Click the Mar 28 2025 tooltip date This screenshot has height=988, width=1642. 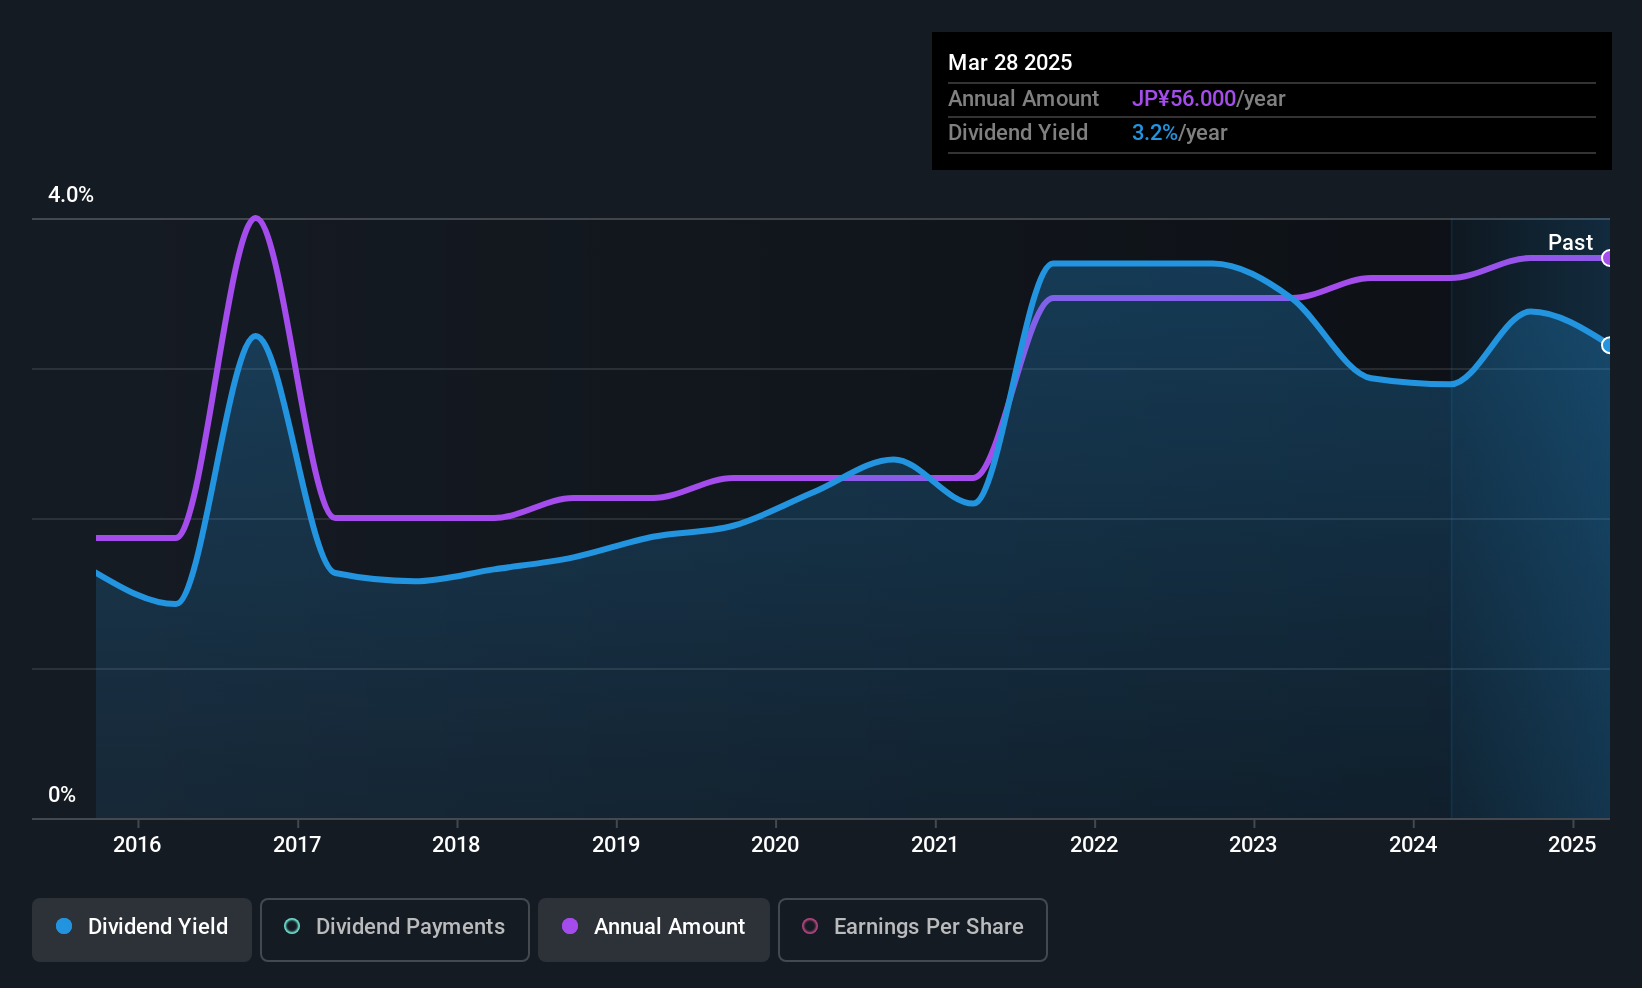point(1010,62)
